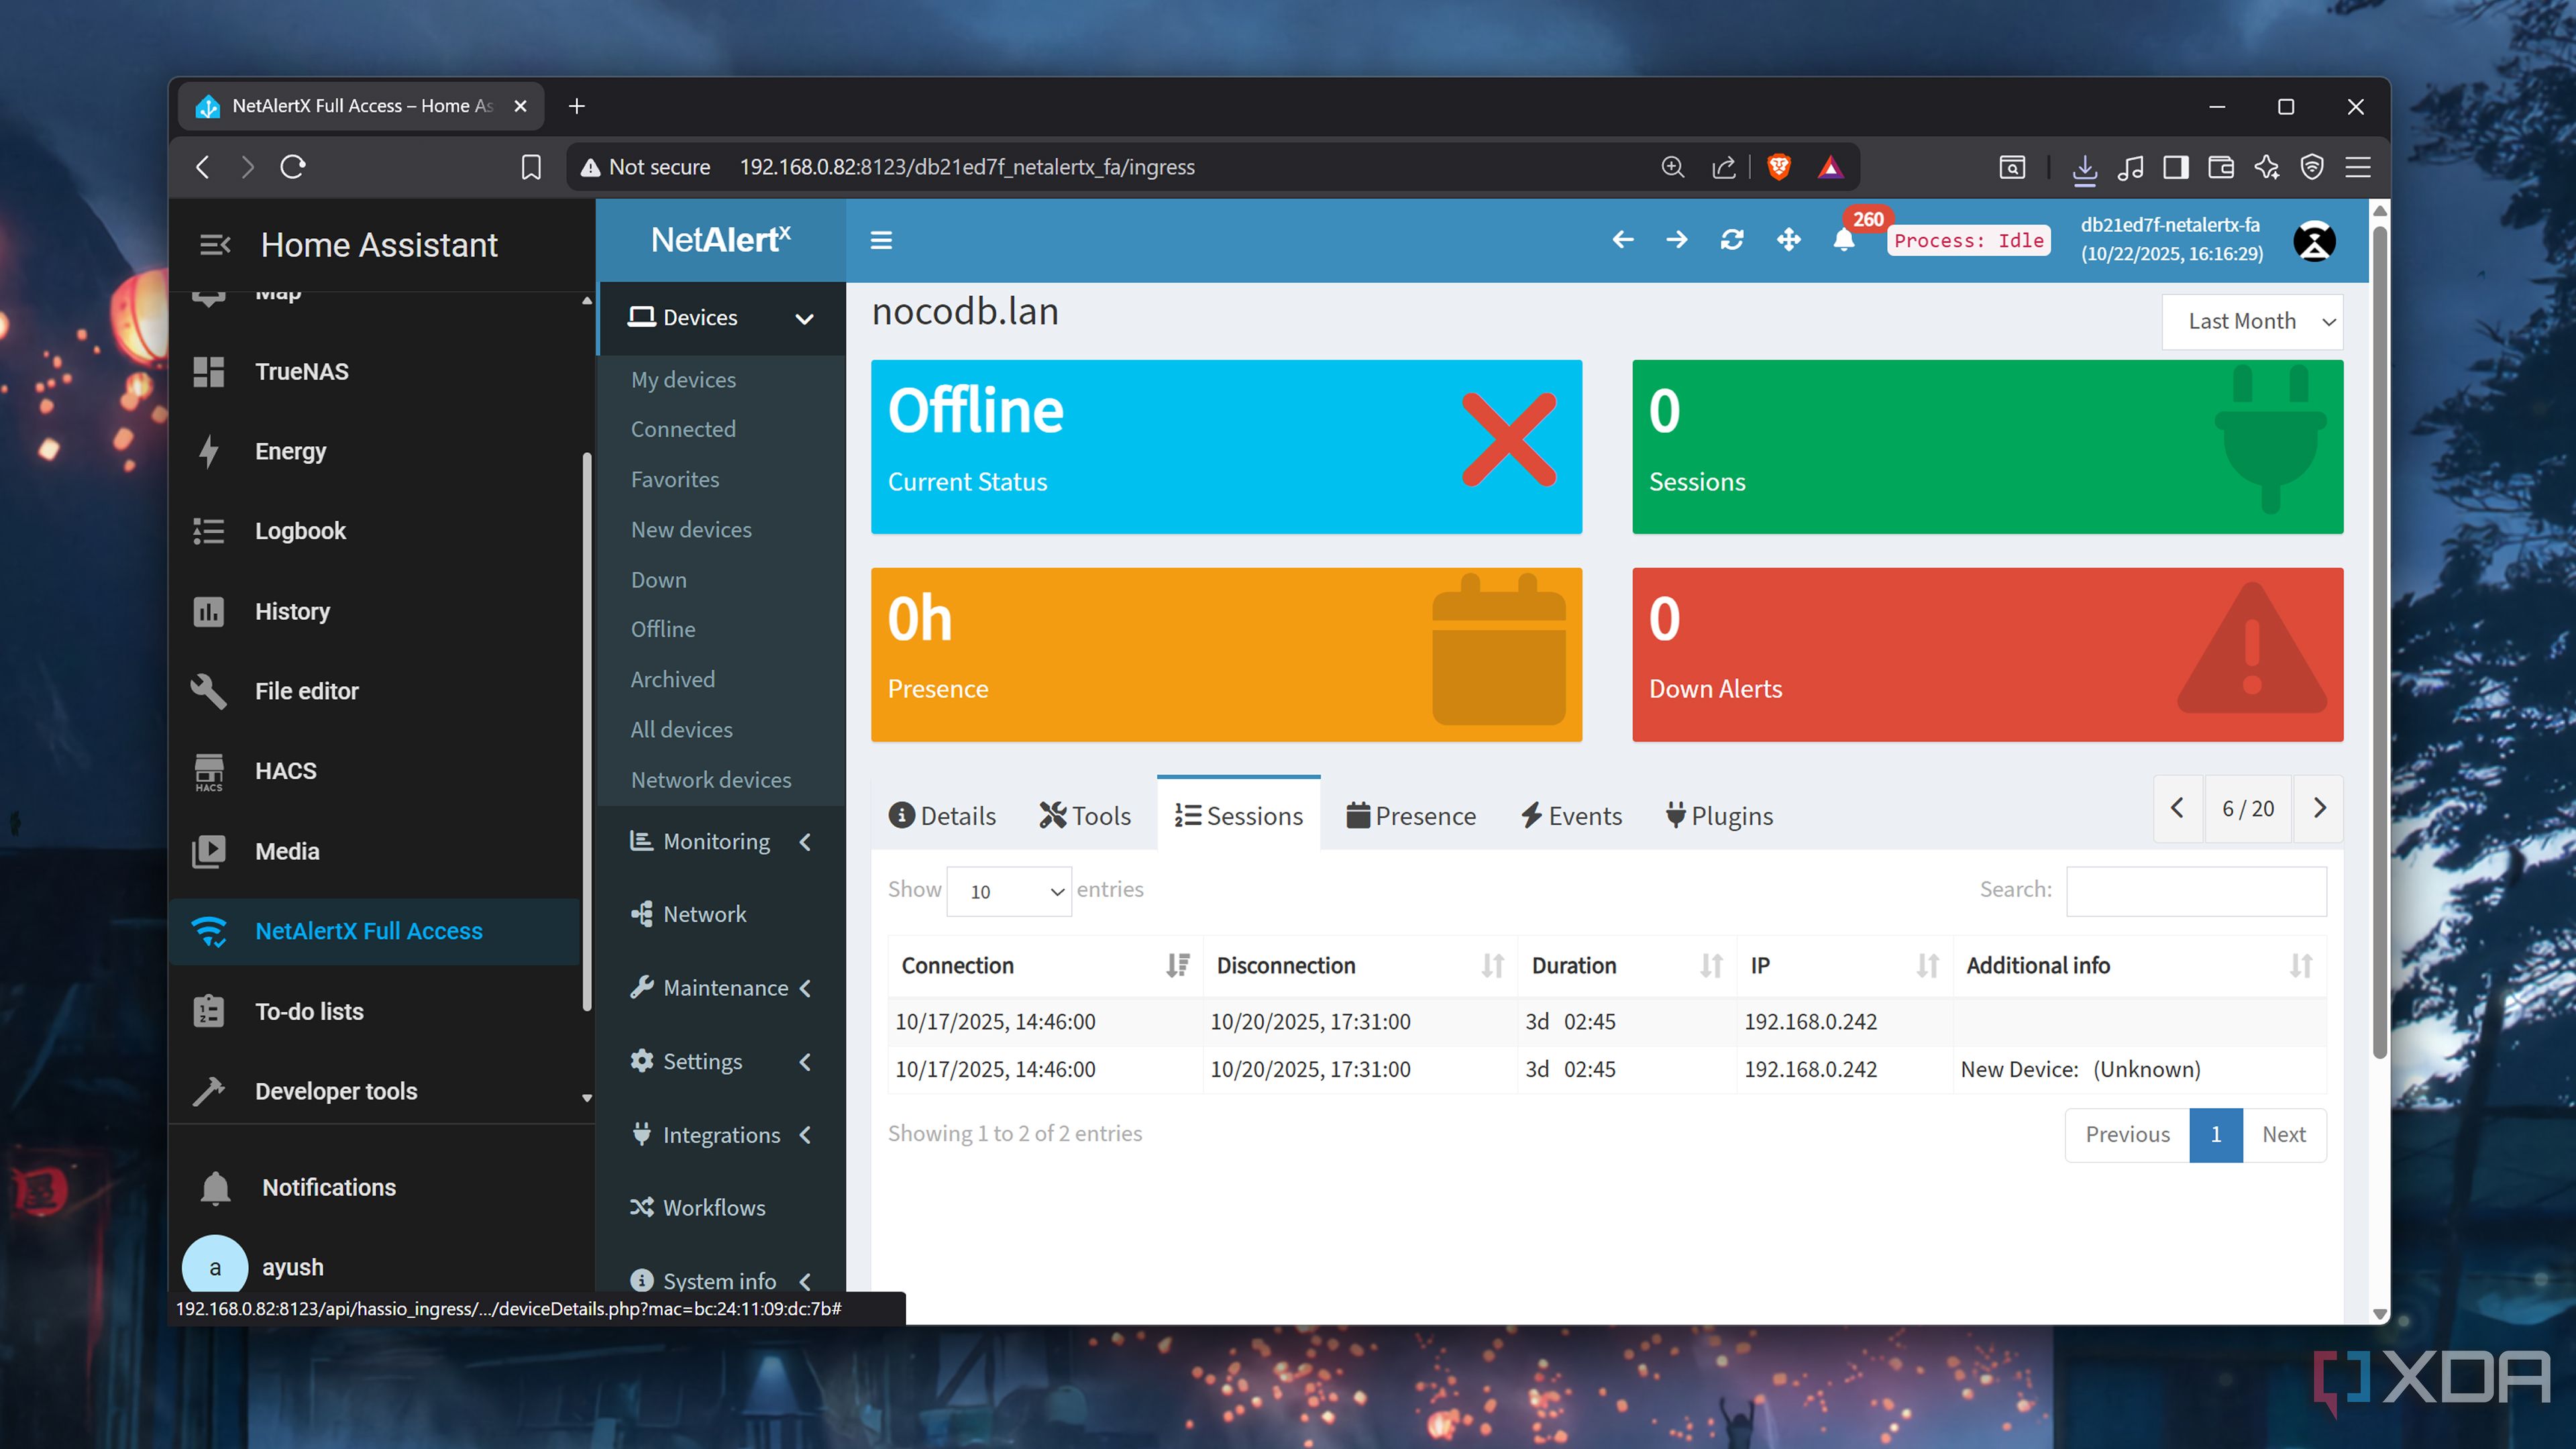Image resolution: width=2576 pixels, height=1449 pixels.
Task: Go to previous device arrow beside 6 / 20
Action: (x=2178, y=808)
